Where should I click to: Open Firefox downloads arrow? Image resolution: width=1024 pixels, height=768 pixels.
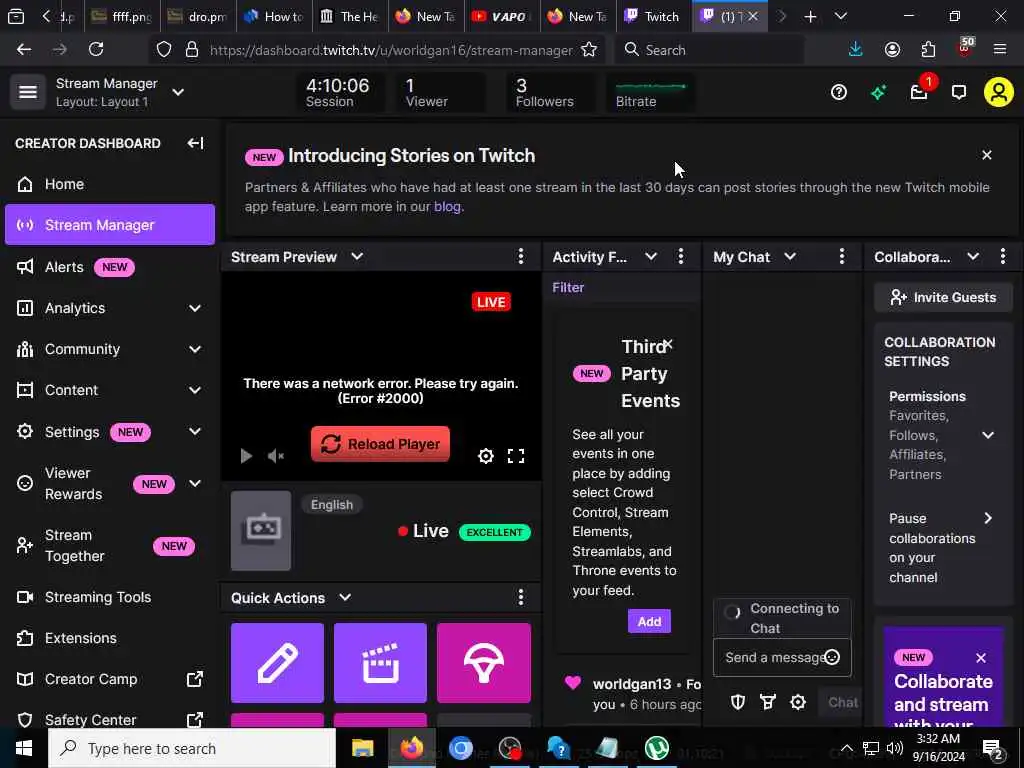pos(855,50)
